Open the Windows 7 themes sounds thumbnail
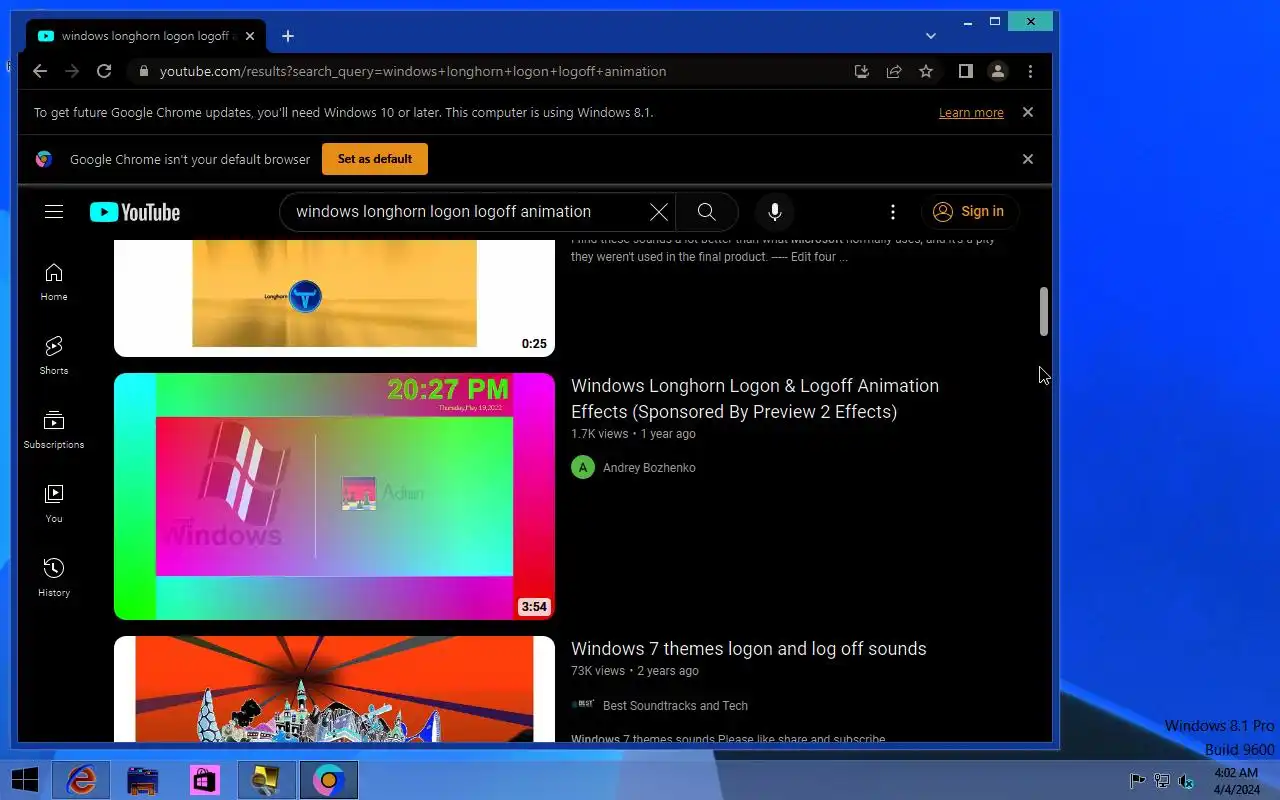This screenshot has width=1280, height=800. (334, 689)
